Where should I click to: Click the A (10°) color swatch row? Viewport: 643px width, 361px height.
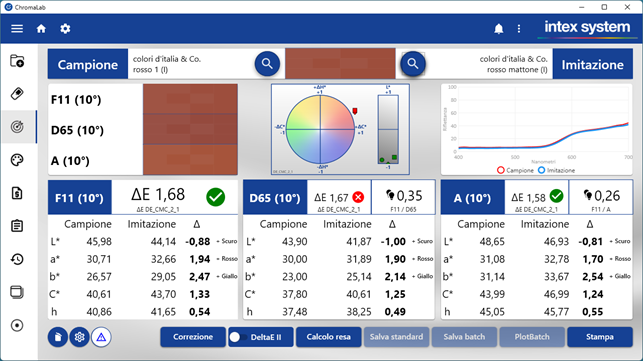pyautogui.click(x=190, y=160)
